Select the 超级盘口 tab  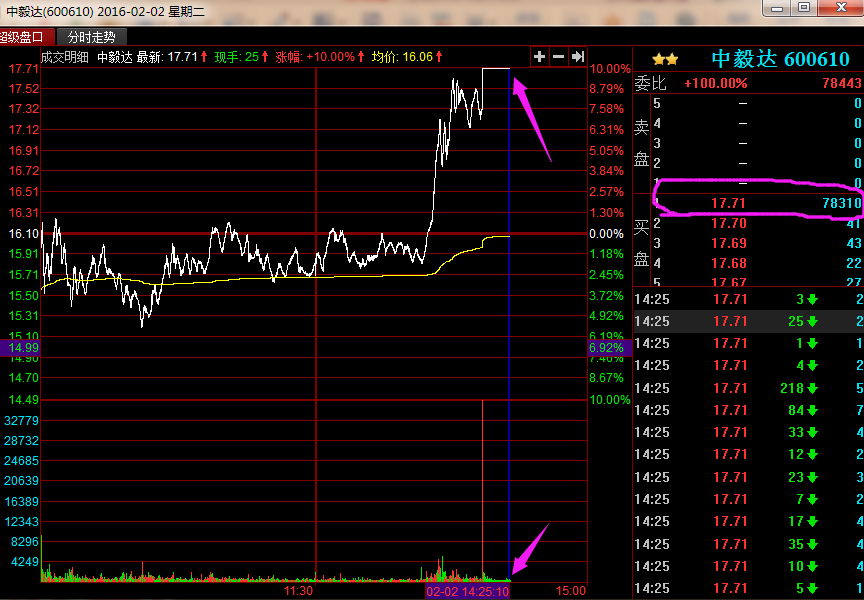click(x=28, y=37)
